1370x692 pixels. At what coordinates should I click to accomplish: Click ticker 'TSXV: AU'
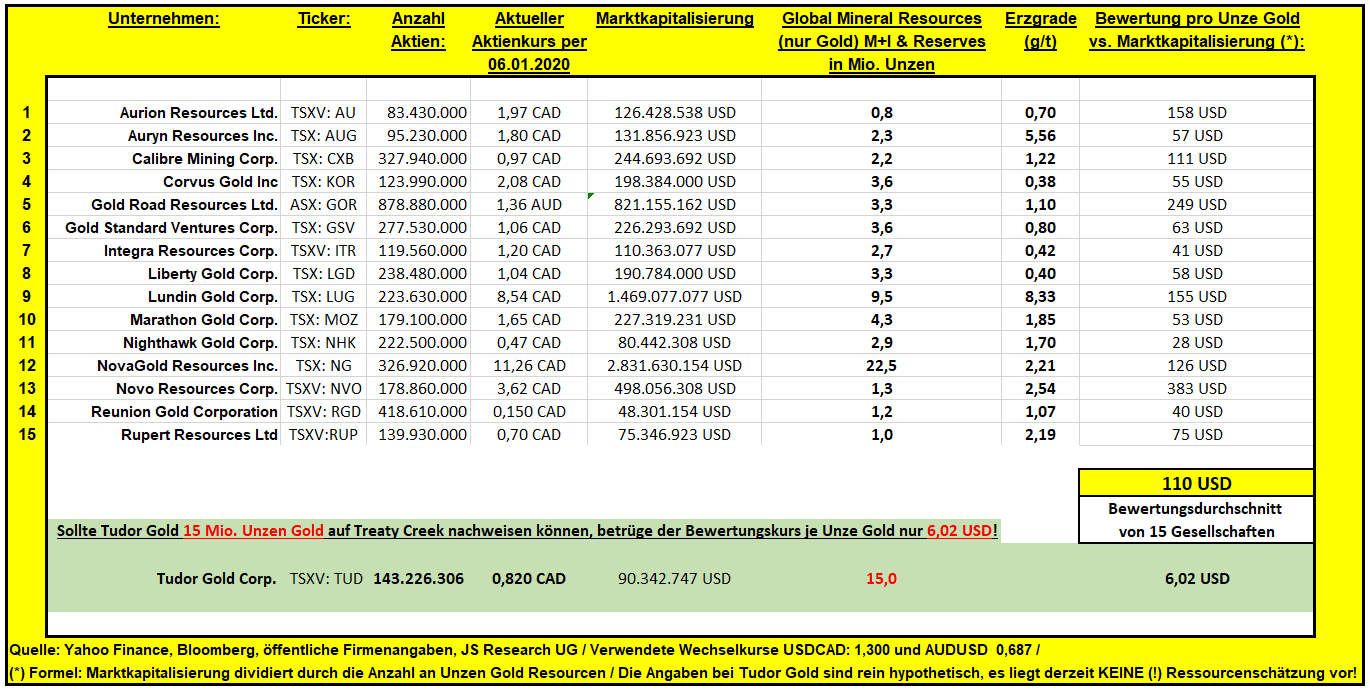click(324, 113)
